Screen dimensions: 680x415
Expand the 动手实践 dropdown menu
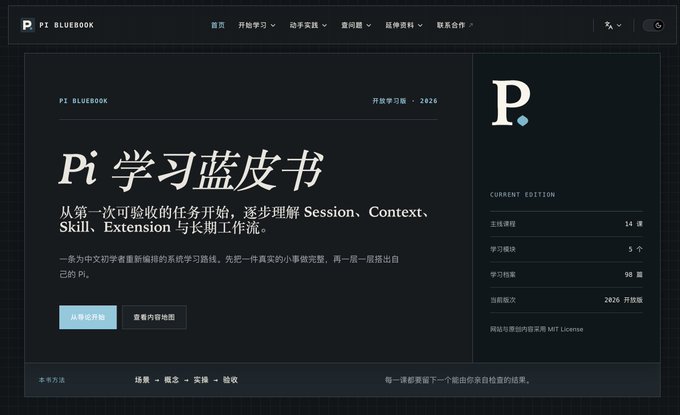(x=308, y=25)
